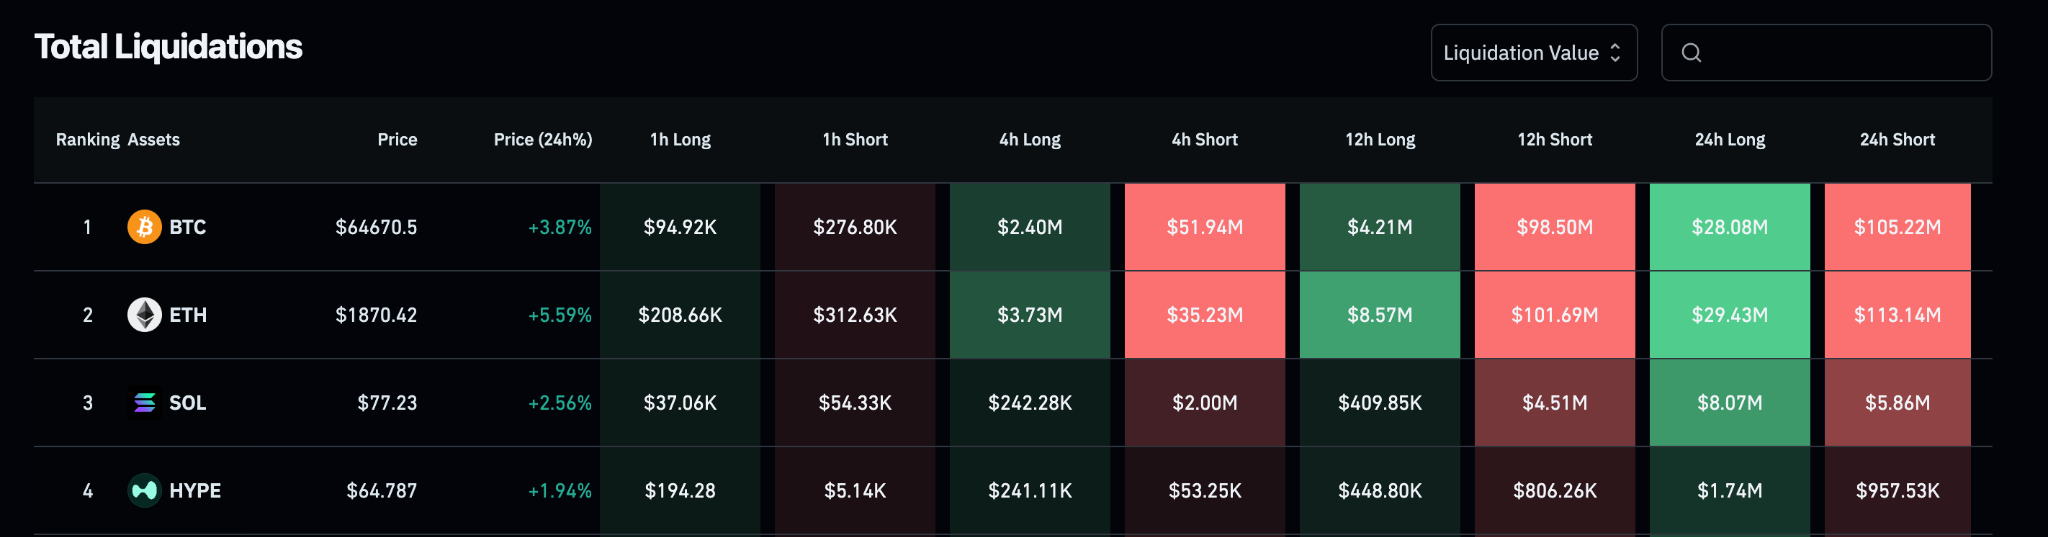Image resolution: width=2048 pixels, height=537 pixels.
Task: Sort by Price (24h%) column header
Action: tap(542, 140)
